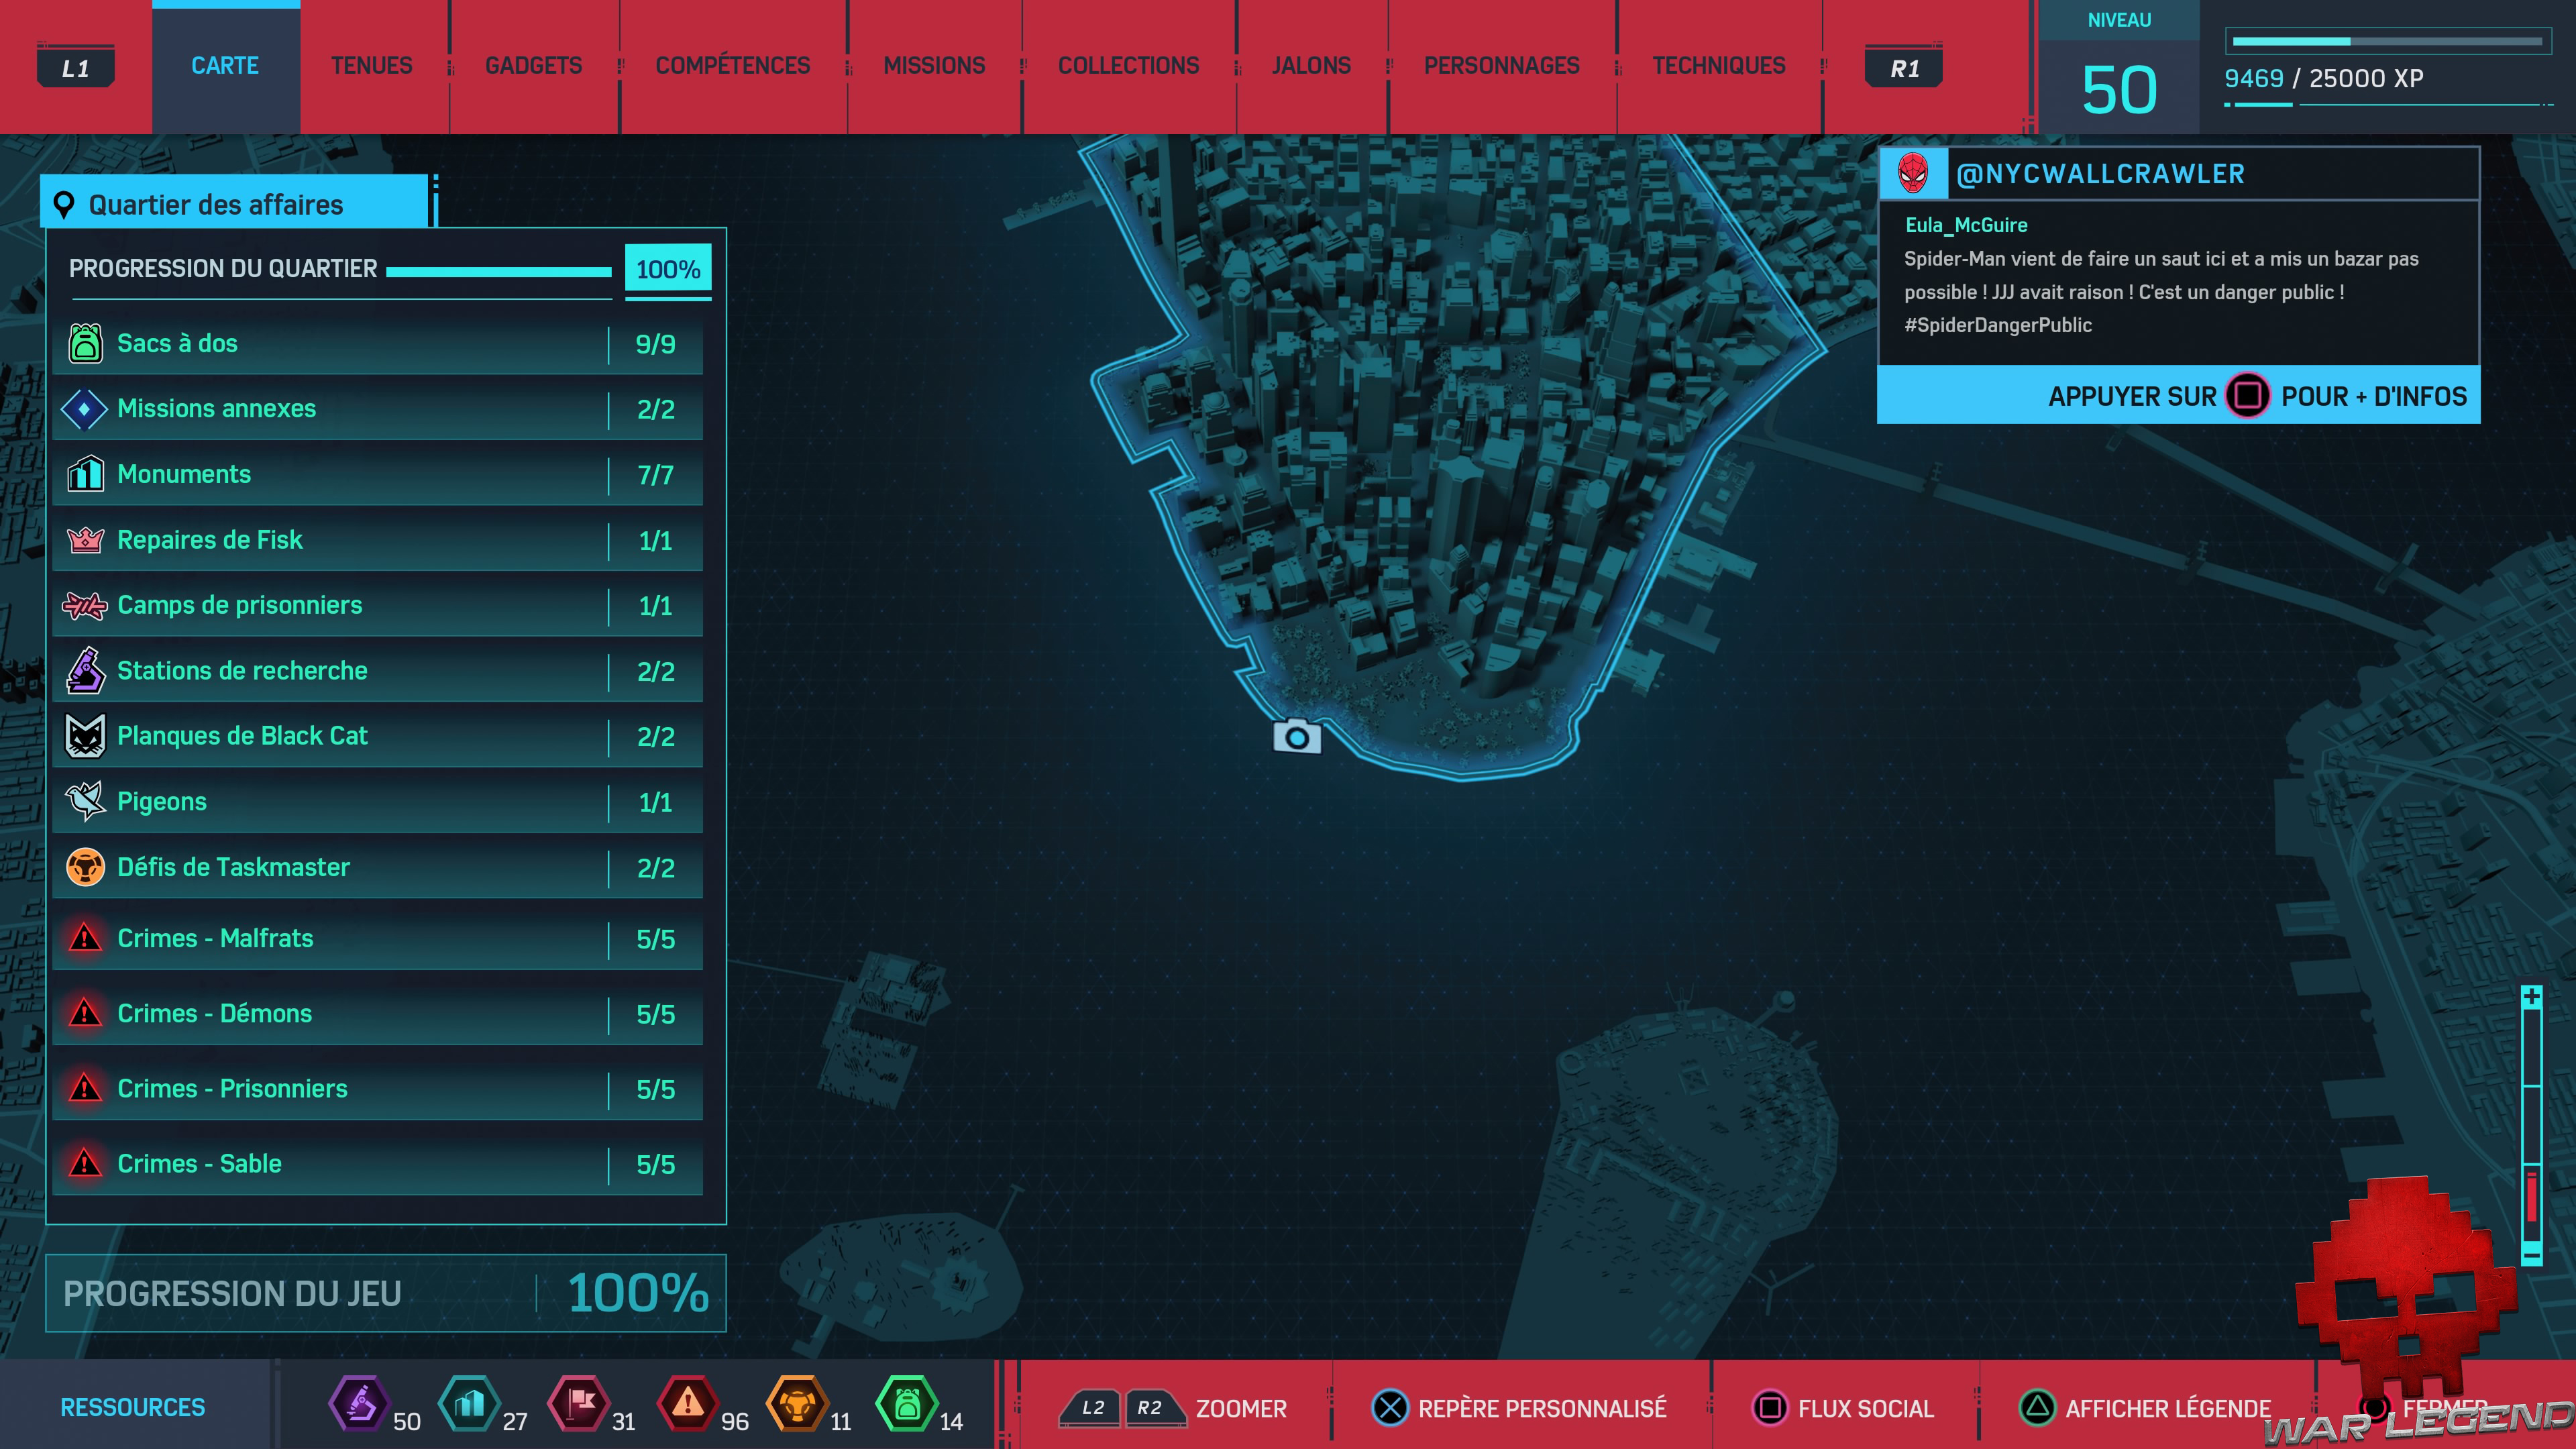Click AFFICHER LÉGENDE button
This screenshot has width=2576, height=1449.
click(2144, 1408)
